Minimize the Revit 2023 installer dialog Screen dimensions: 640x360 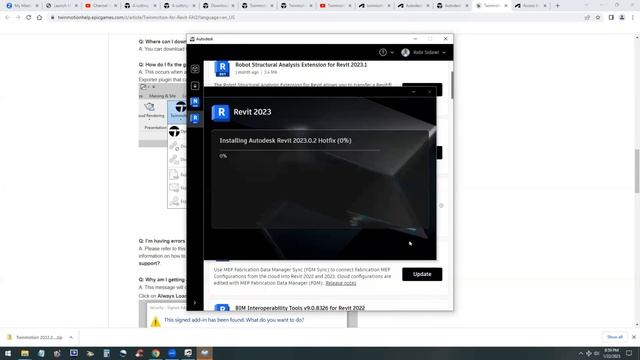tap(413, 92)
